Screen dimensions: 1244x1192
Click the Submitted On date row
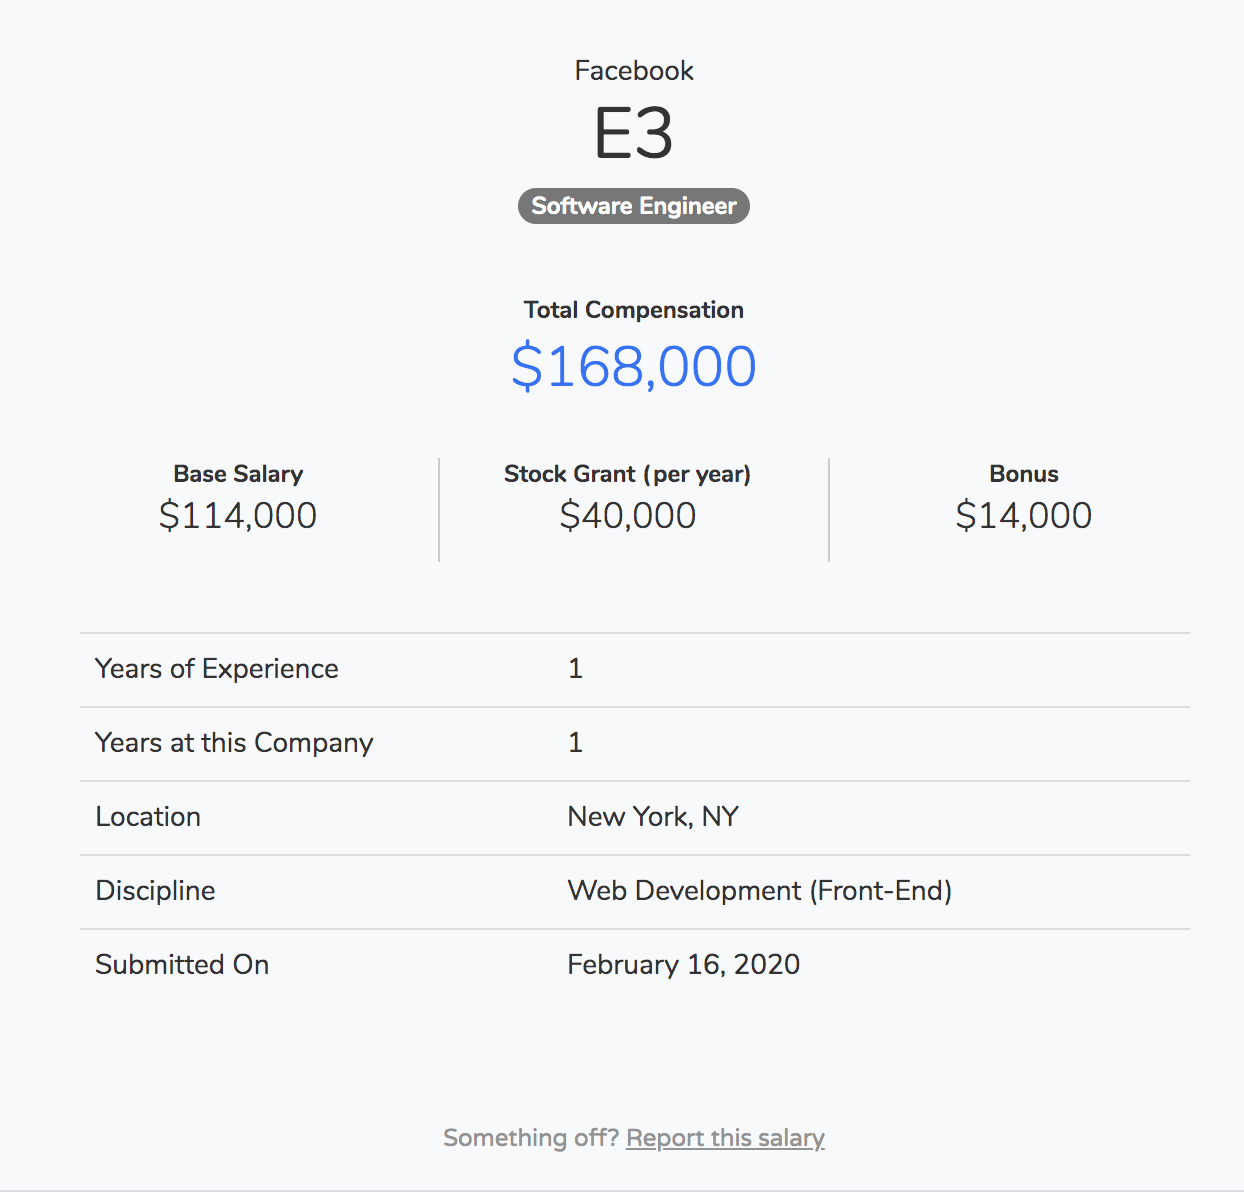[182, 965]
